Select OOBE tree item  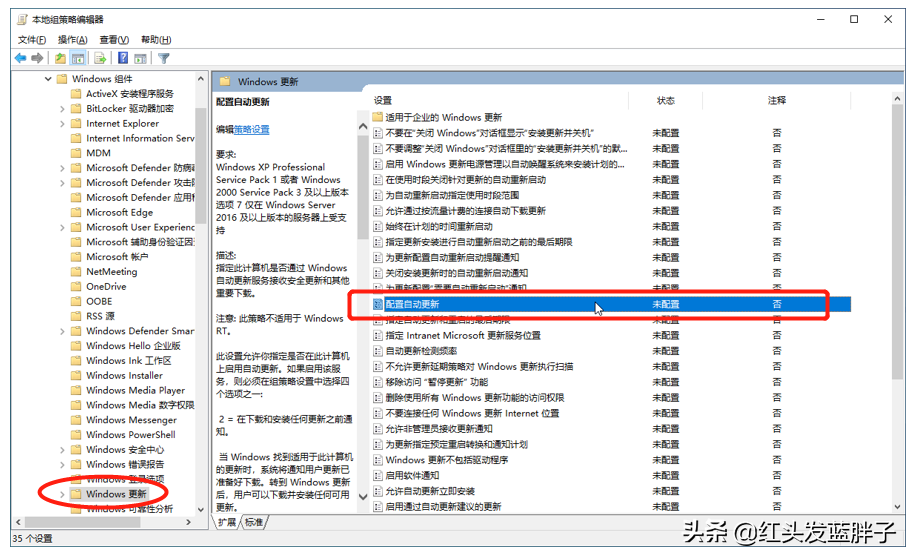click(99, 301)
